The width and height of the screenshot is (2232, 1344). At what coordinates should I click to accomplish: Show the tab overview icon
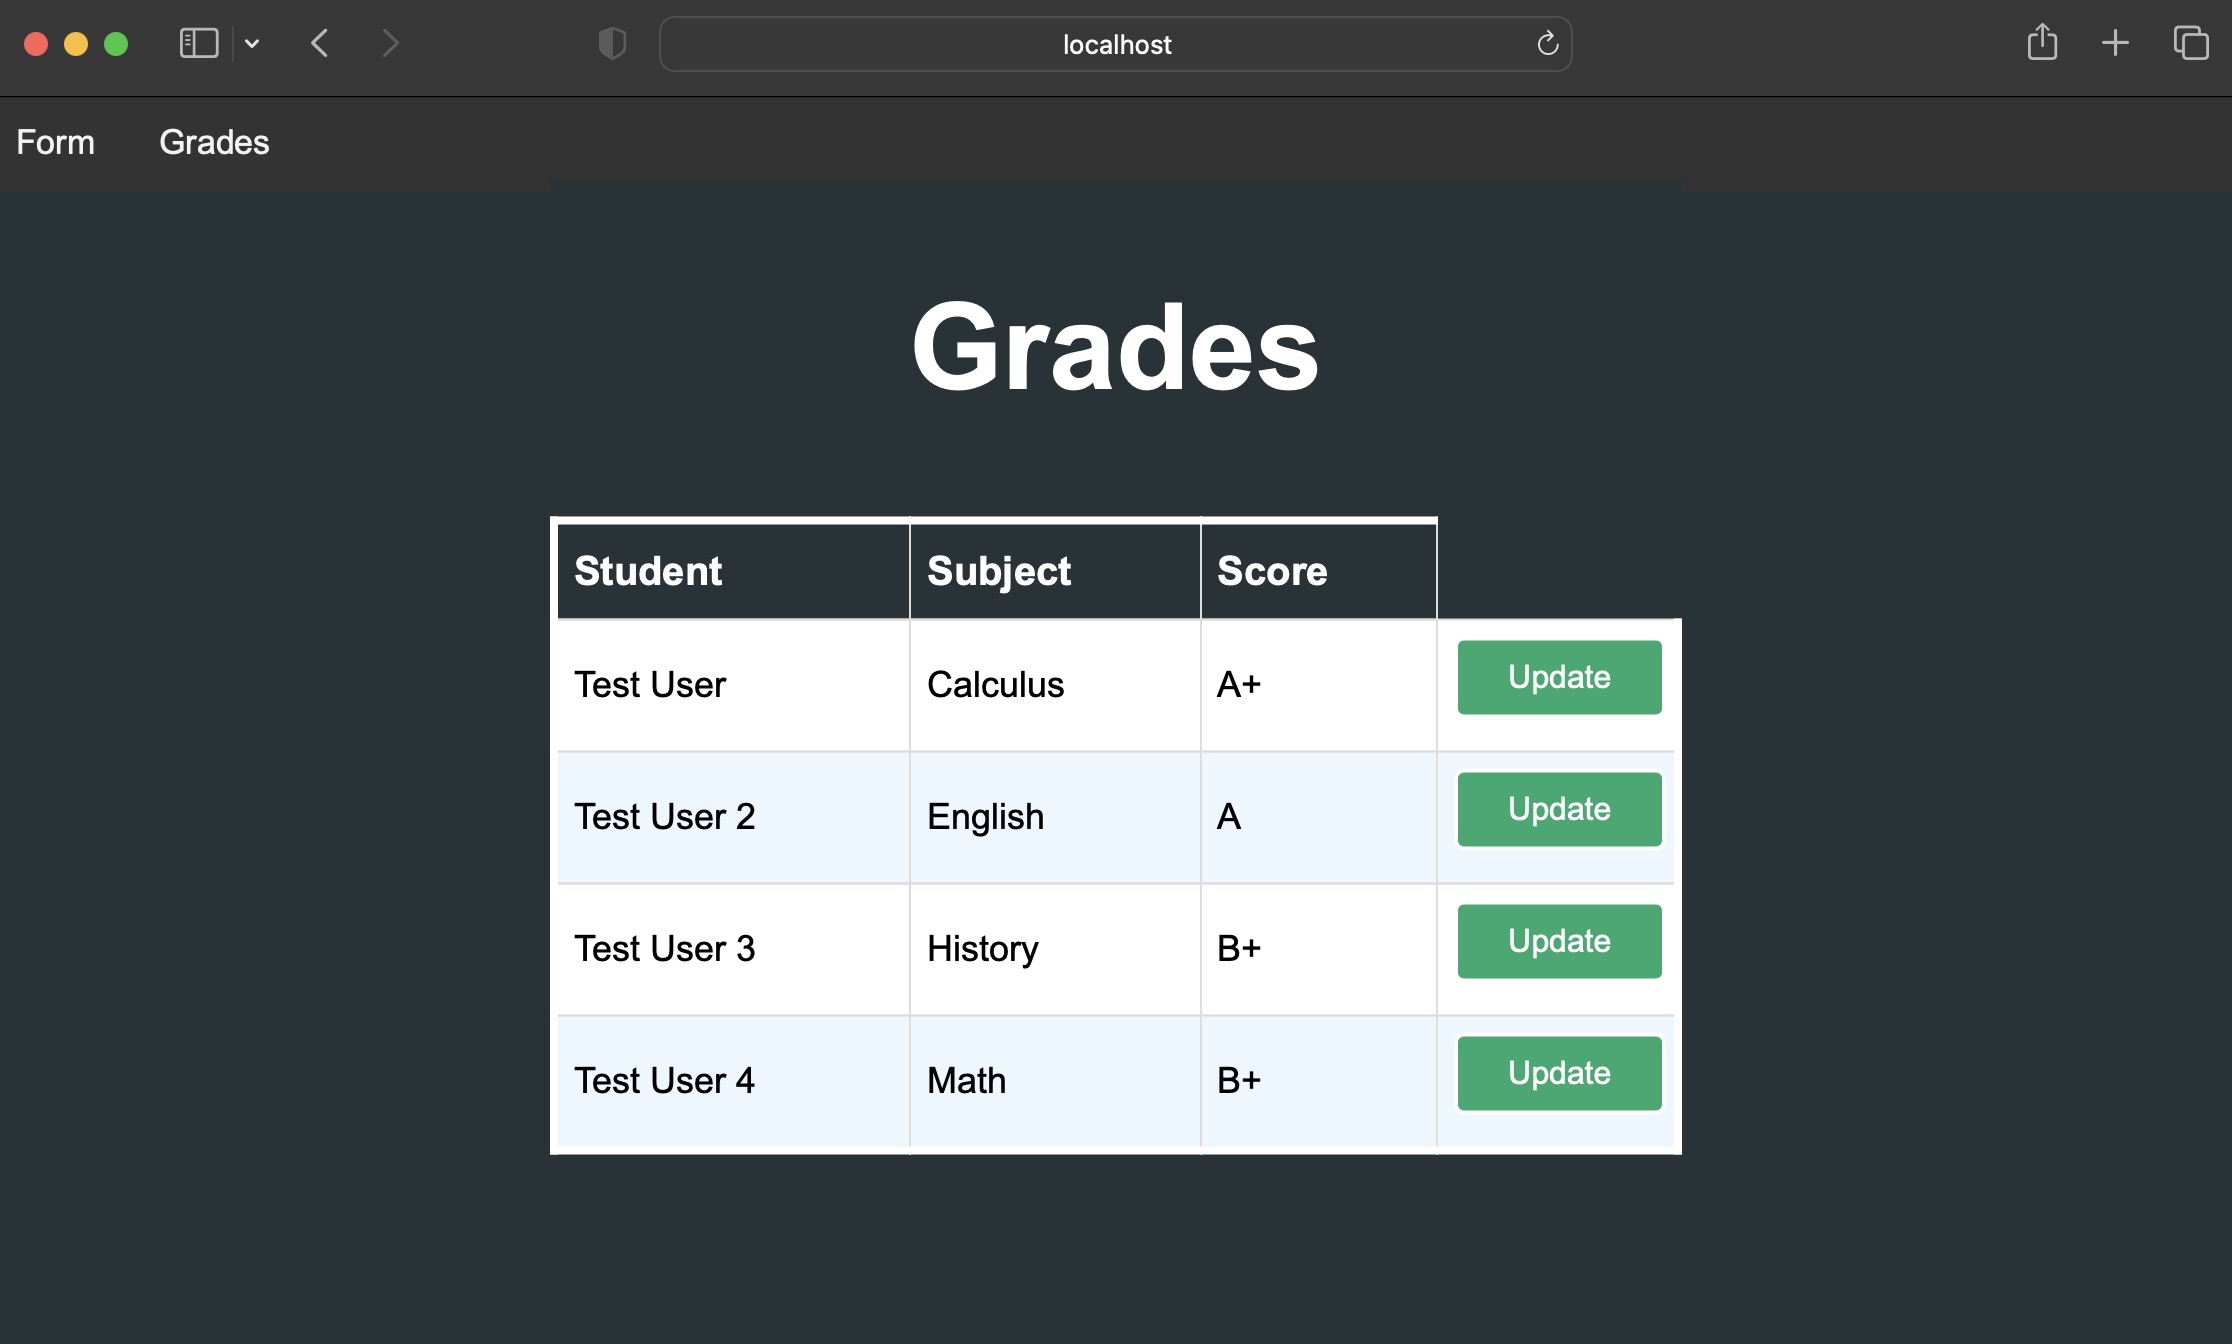pyautogui.click(x=2190, y=43)
